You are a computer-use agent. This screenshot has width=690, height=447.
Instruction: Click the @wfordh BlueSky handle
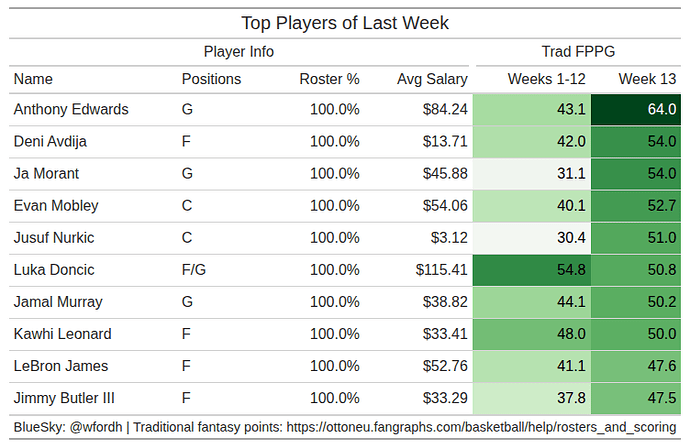tap(99, 428)
